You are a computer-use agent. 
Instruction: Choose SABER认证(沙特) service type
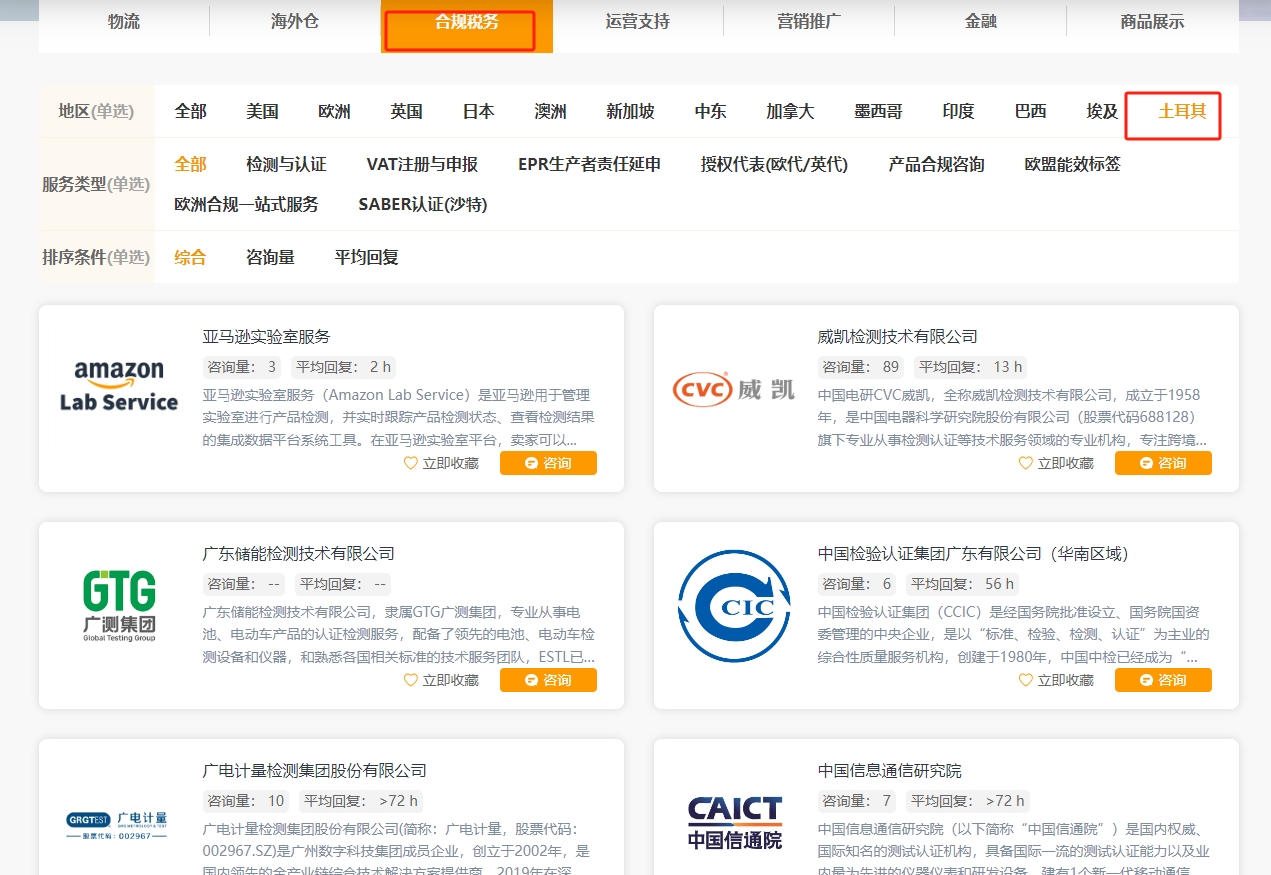(423, 204)
